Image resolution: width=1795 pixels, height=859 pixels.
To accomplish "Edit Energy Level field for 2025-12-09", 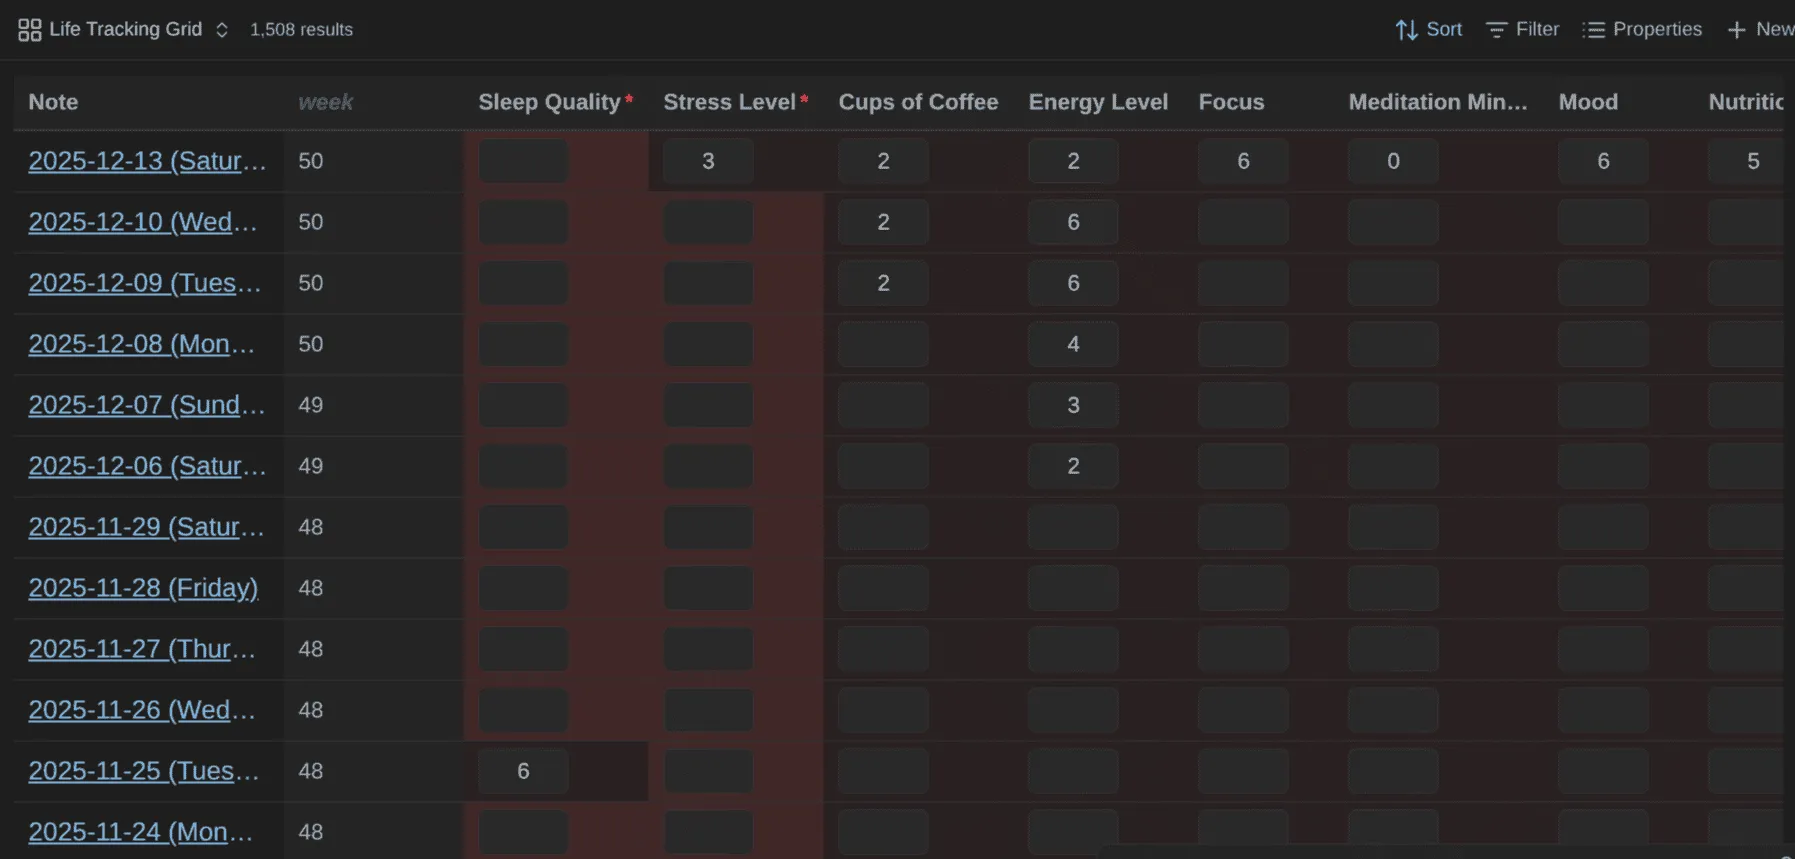I will [x=1073, y=283].
